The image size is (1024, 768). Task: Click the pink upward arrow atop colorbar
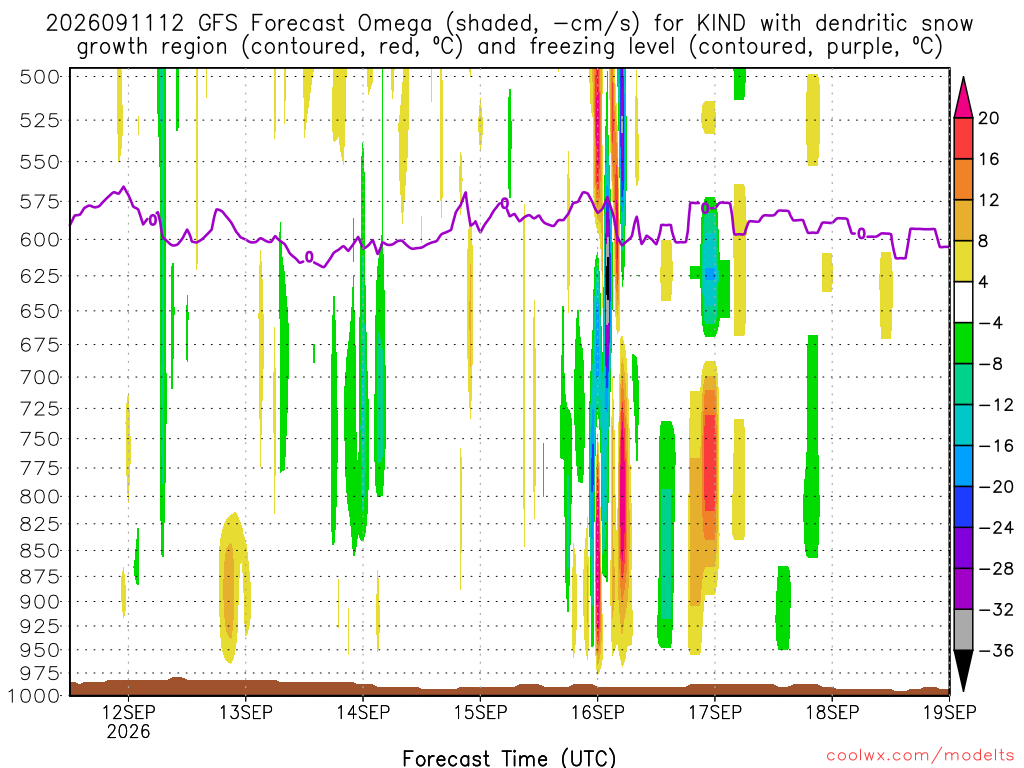tap(963, 98)
